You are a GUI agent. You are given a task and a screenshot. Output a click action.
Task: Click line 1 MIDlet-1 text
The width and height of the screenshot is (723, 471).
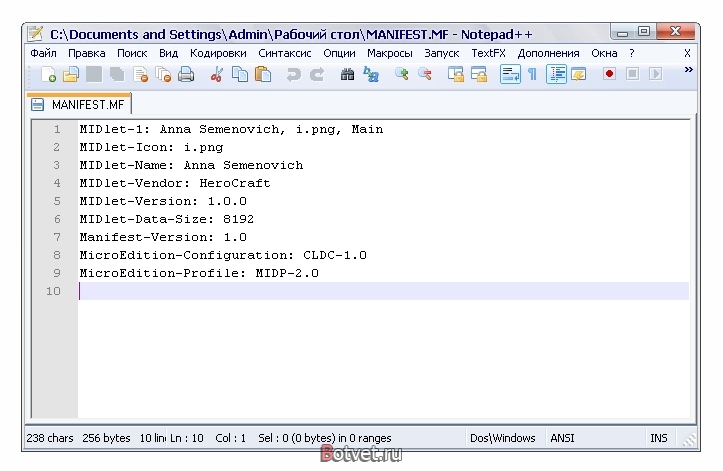(x=231, y=129)
